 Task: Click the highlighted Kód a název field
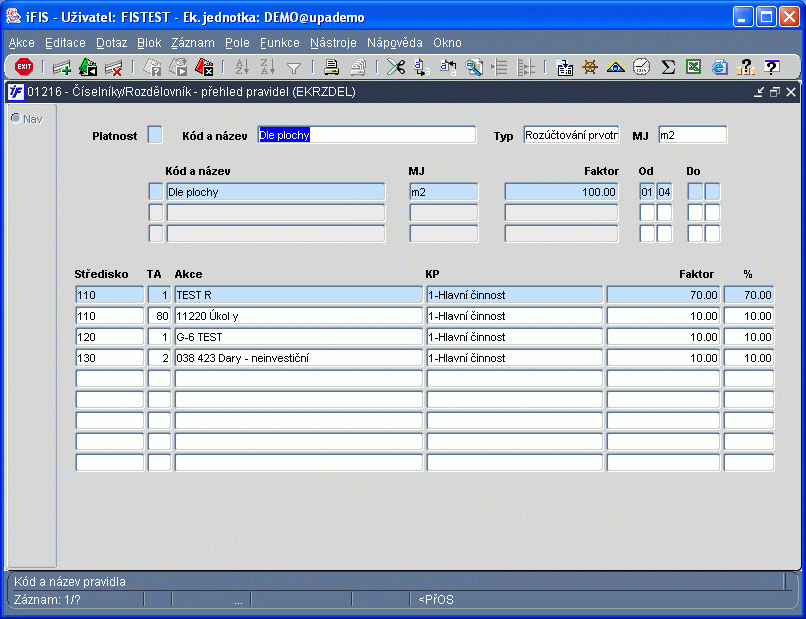pos(366,135)
